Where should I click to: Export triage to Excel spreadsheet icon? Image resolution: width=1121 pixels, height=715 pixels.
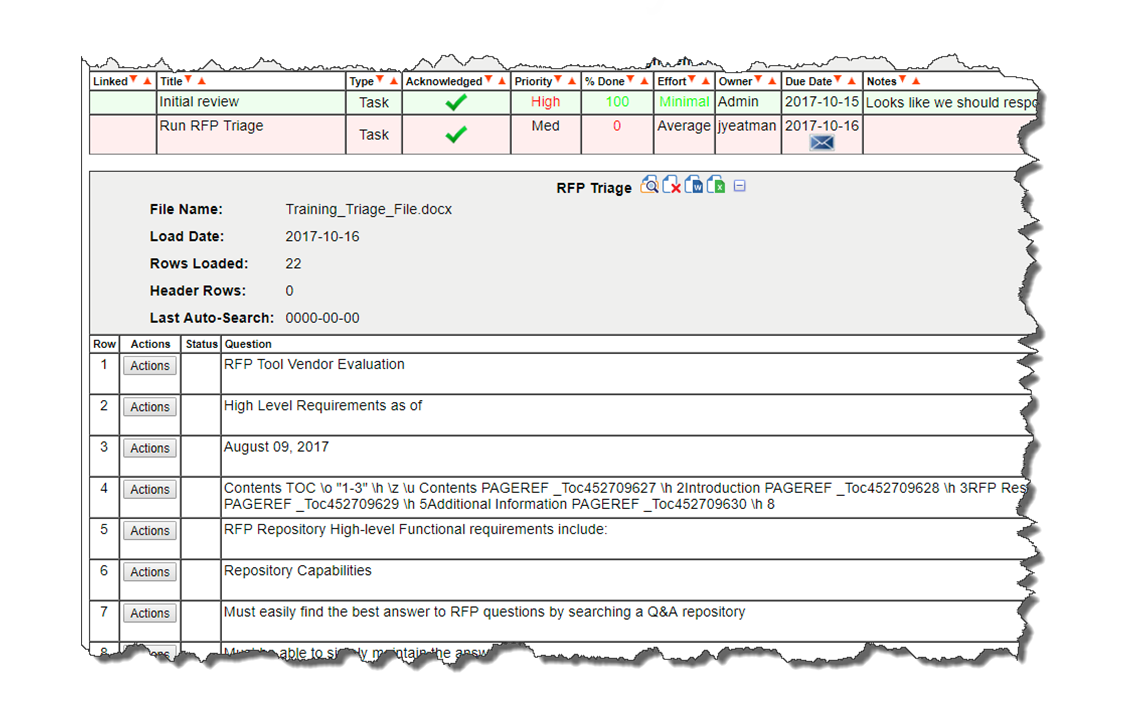click(716, 185)
